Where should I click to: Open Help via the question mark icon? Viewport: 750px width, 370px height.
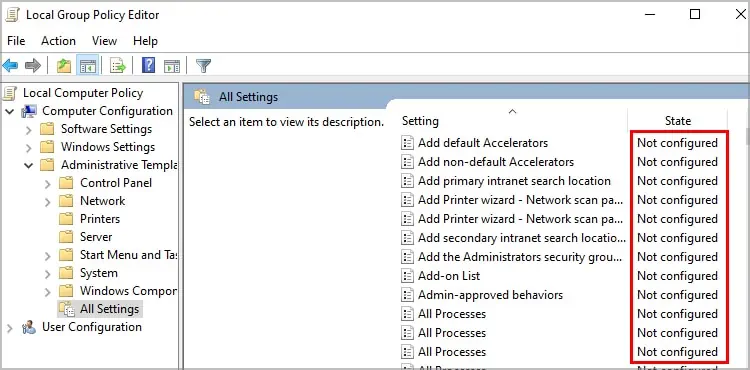point(148,65)
